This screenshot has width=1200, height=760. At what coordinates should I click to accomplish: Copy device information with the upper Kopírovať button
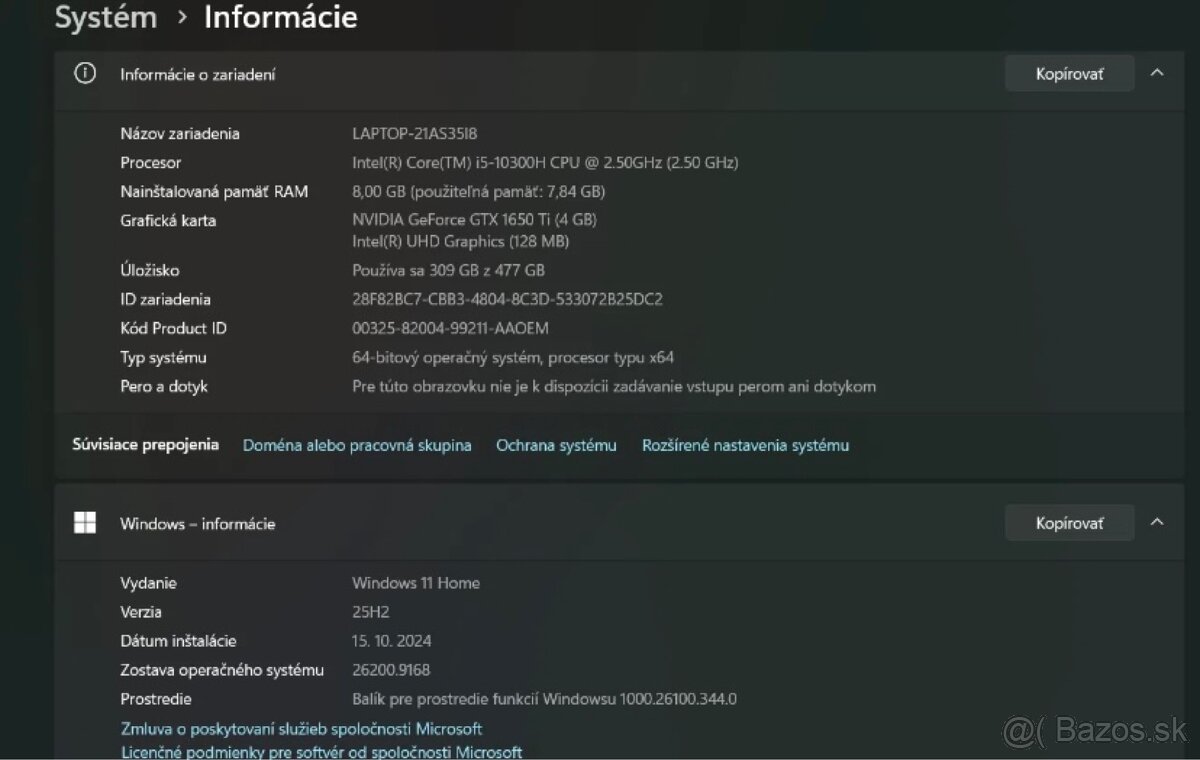(1069, 74)
